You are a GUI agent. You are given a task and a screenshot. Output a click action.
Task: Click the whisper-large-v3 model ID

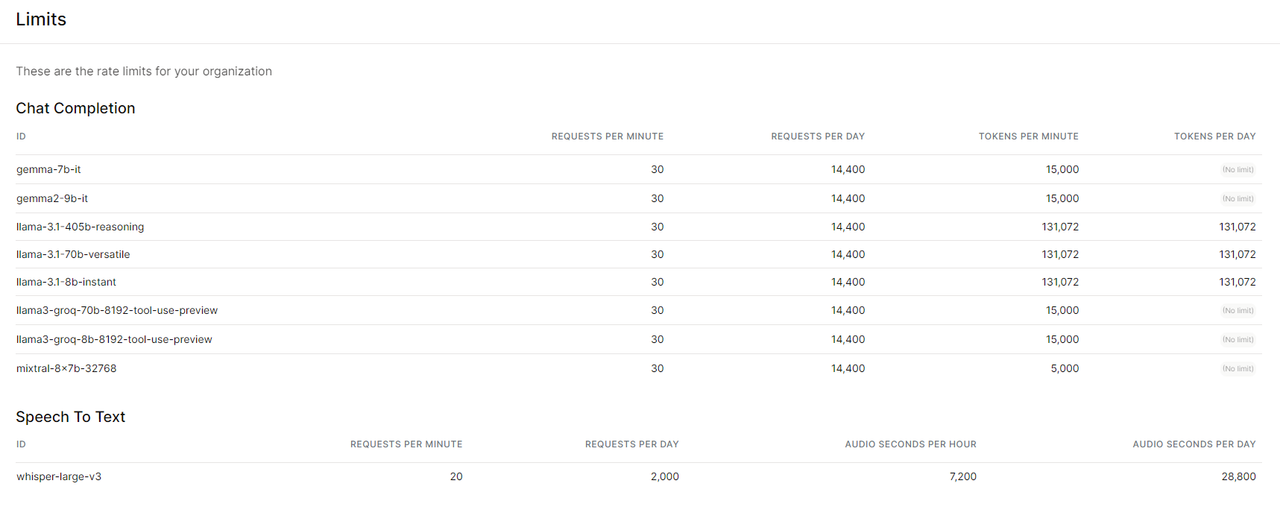59,477
